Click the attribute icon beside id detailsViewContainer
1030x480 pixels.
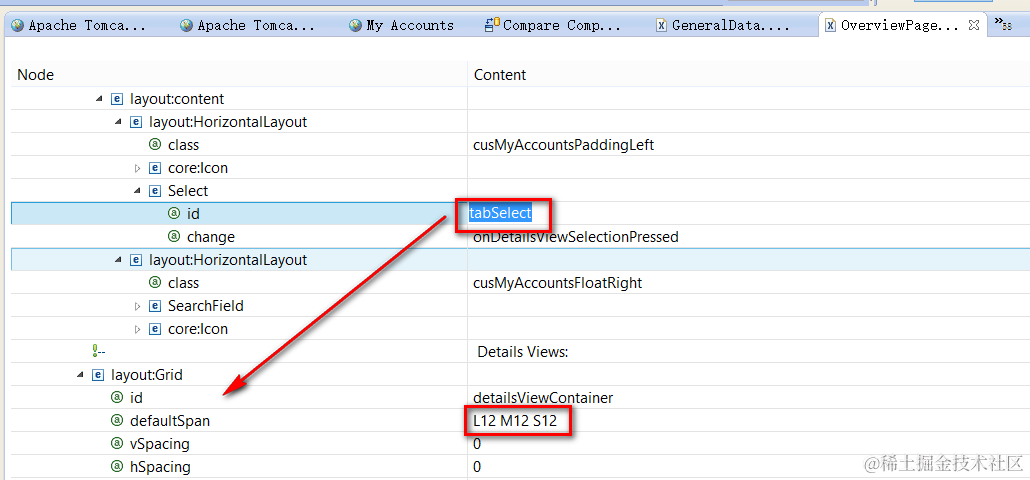click(117, 398)
